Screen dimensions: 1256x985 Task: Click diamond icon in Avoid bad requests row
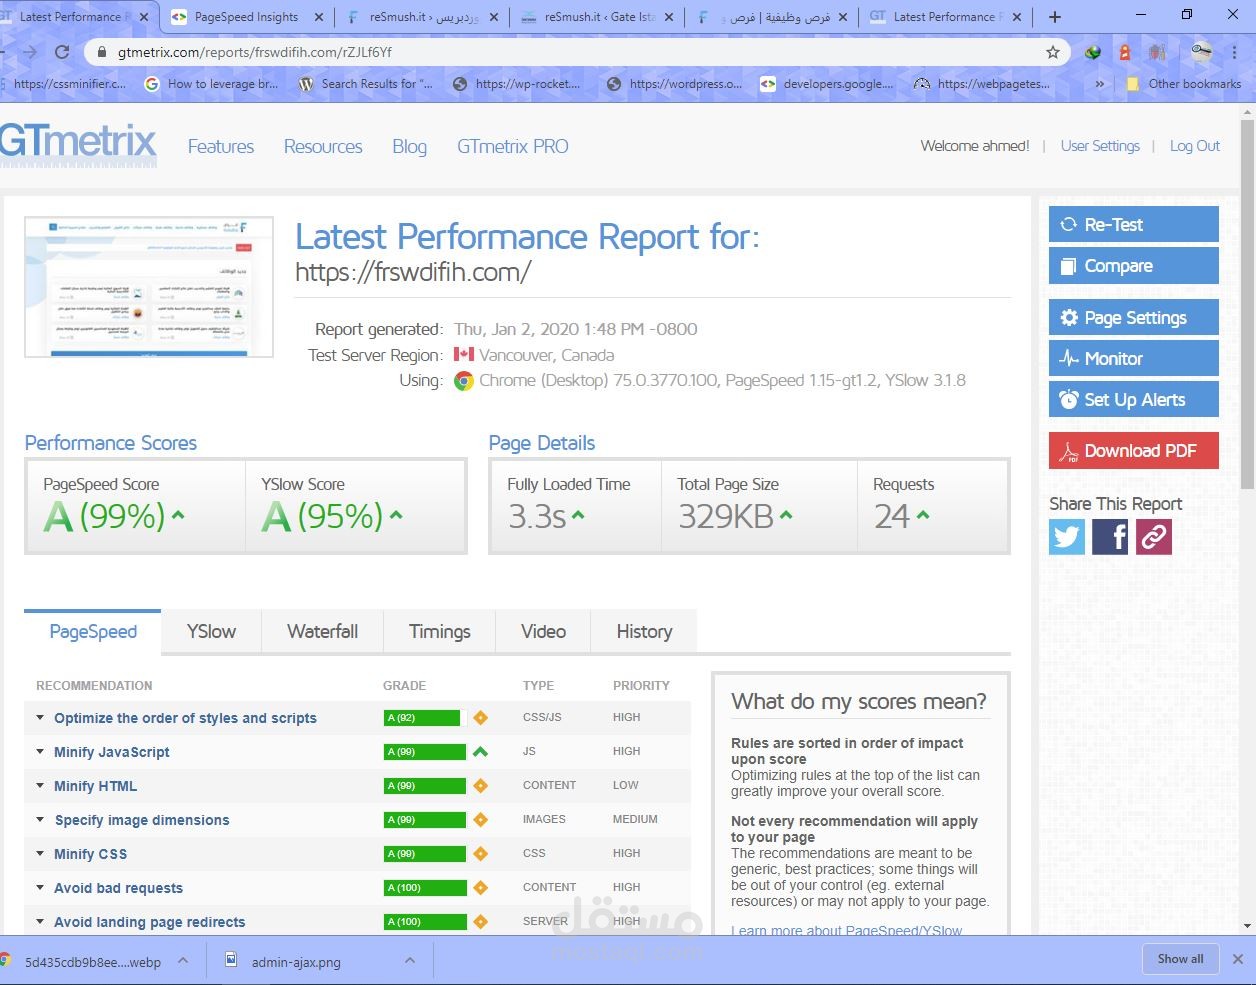481,888
